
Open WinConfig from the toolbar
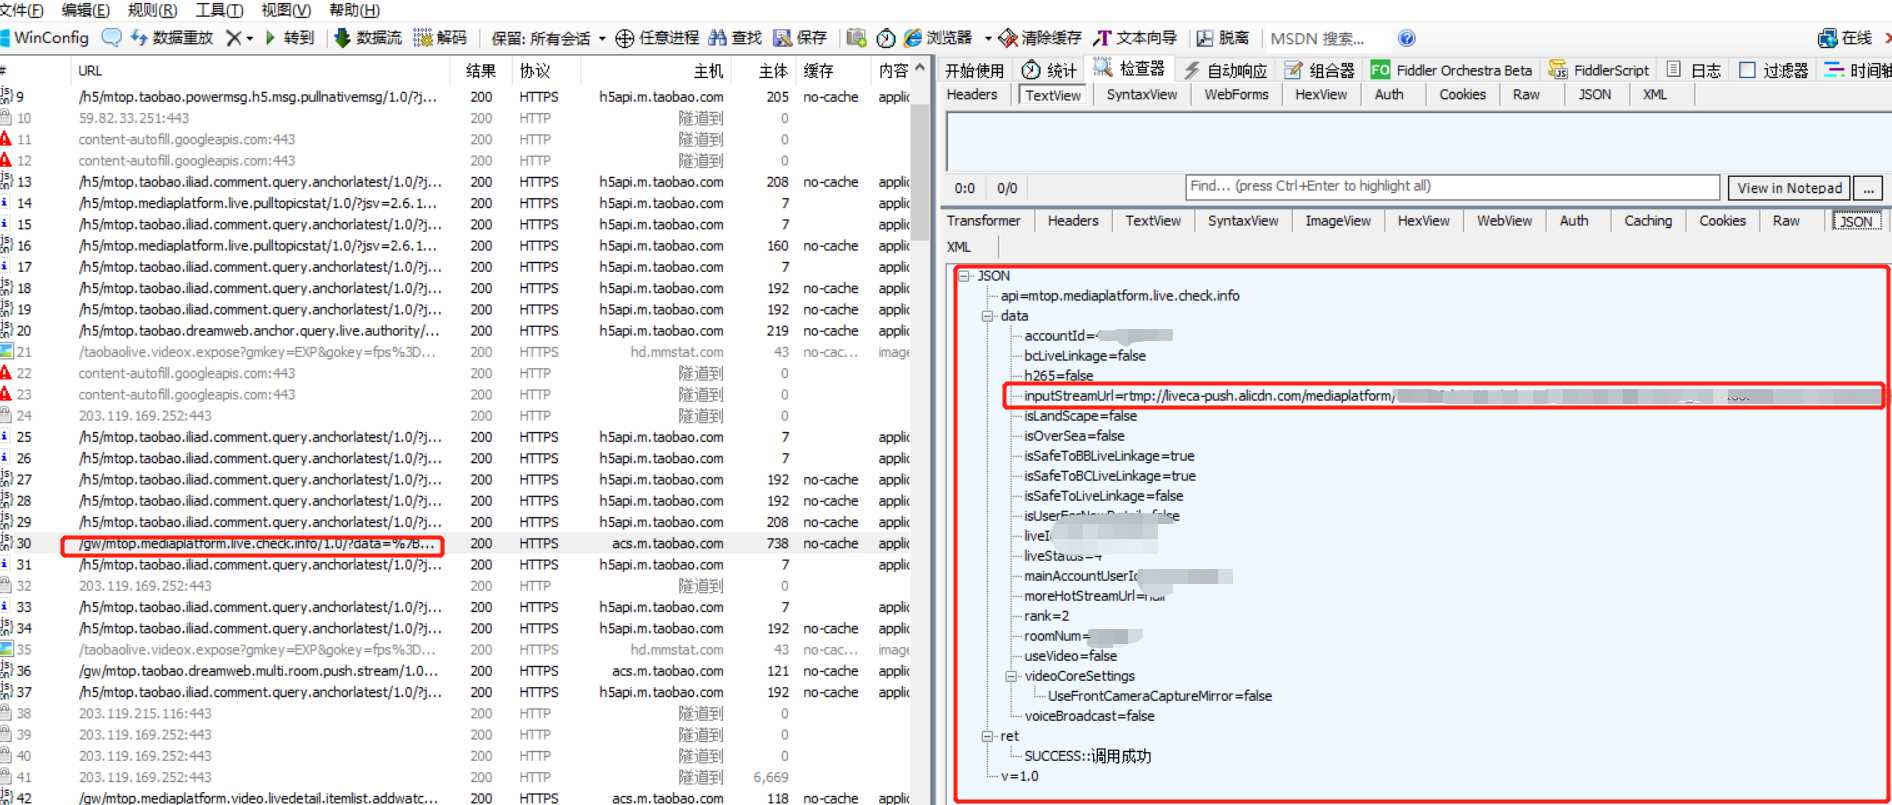[45, 38]
